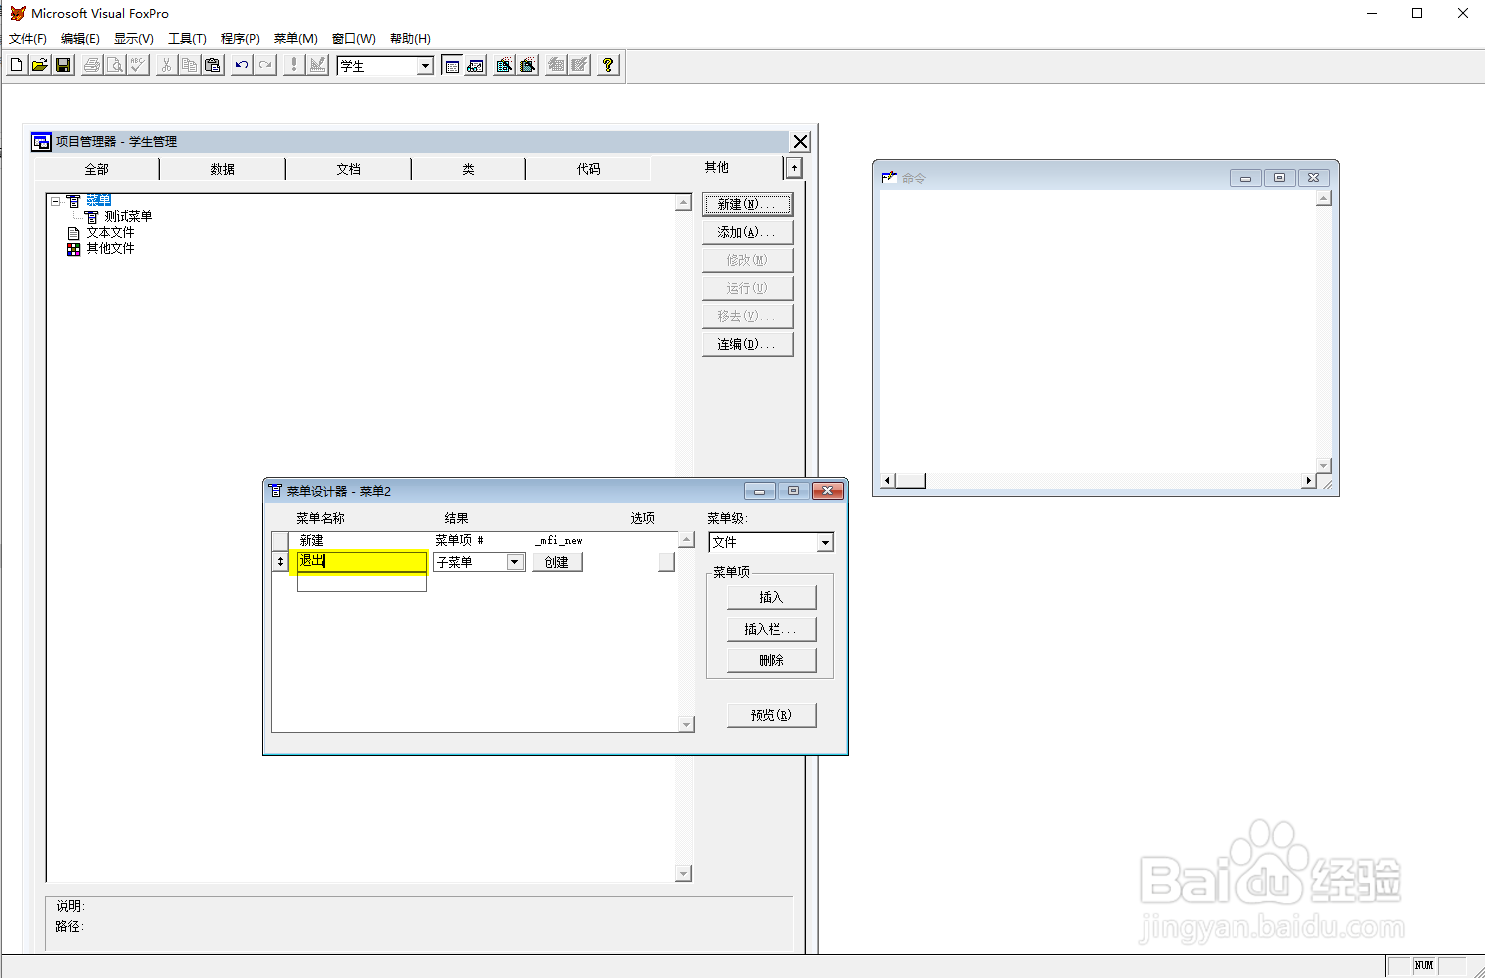Click the Command Window toolbar icon

pos(452,65)
